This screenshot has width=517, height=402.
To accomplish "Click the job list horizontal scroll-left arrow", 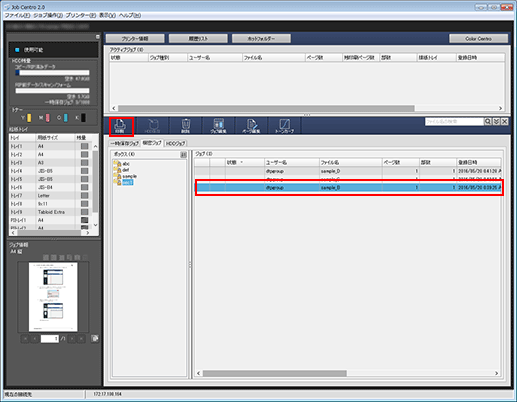I will click(x=198, y=373).
